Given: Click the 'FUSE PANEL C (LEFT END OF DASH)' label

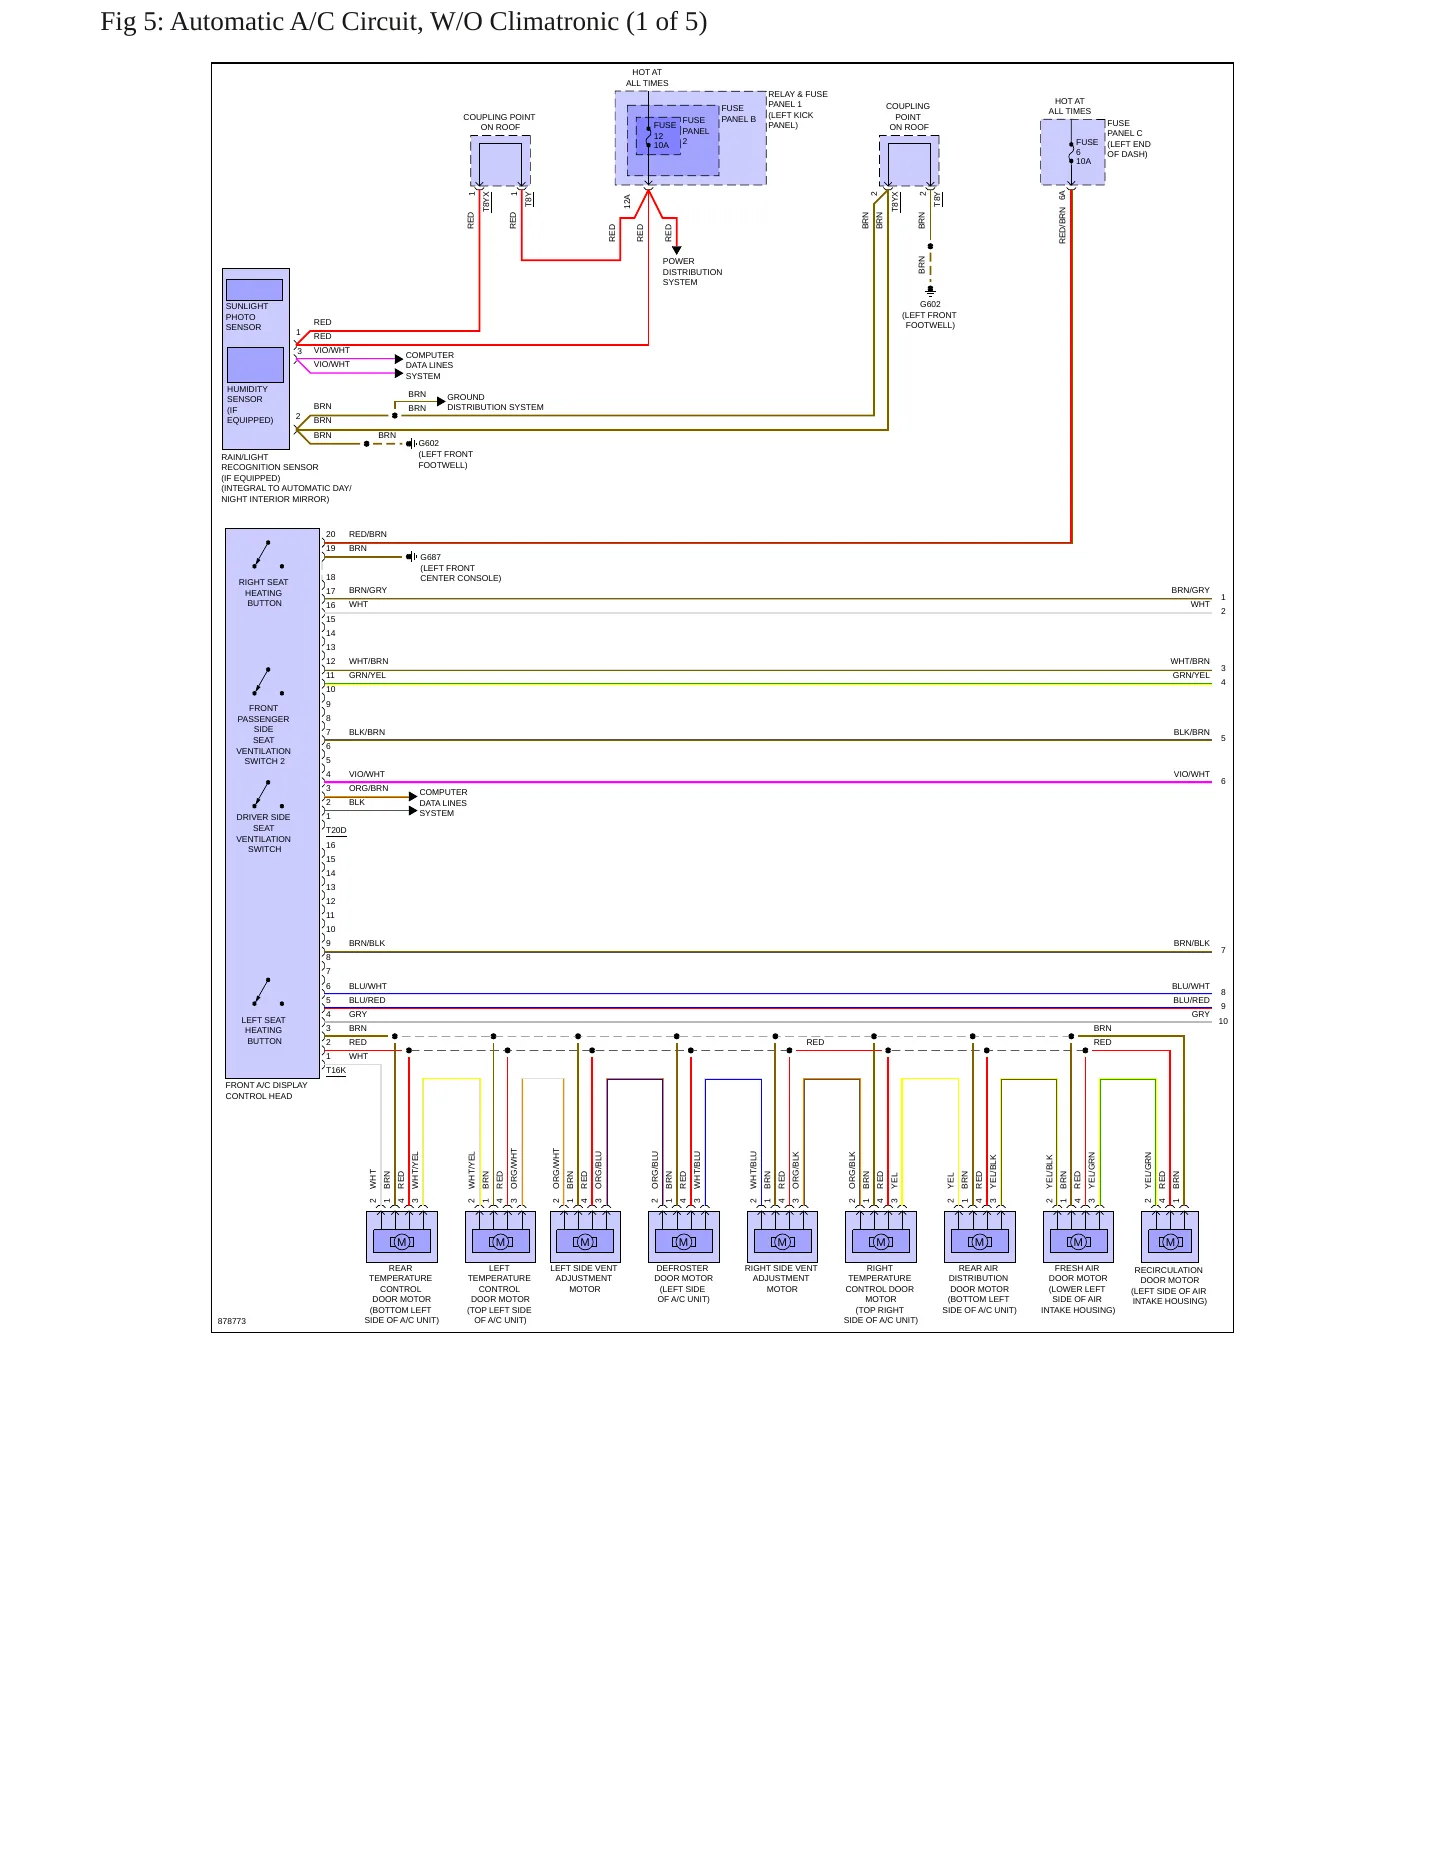Looking at the screenshot, I should coord(1129,139).
